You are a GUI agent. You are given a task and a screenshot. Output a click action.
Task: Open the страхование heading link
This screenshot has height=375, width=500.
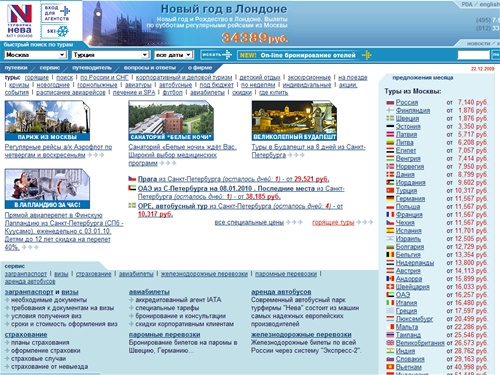point(26,334)
